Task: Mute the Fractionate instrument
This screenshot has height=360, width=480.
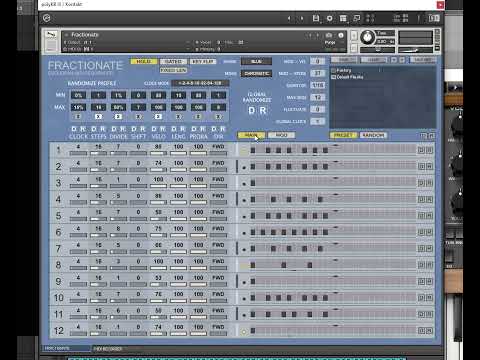Action: tap(354, 48)
